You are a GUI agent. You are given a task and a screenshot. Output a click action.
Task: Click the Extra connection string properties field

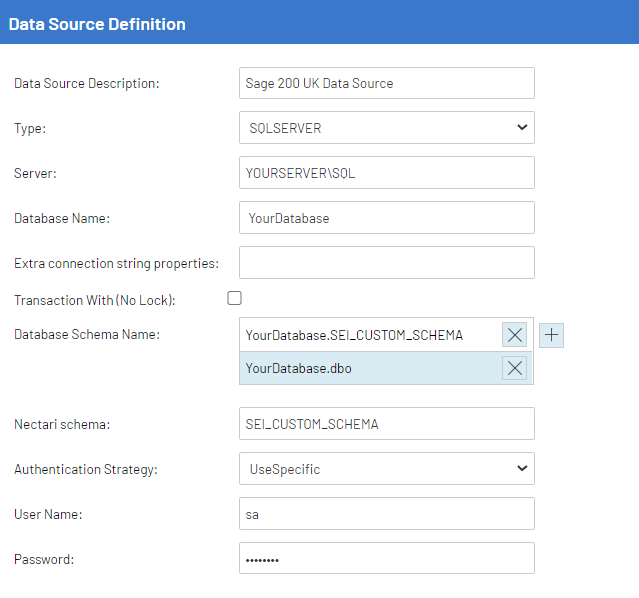pyautogui.click(x=387, y=263)
